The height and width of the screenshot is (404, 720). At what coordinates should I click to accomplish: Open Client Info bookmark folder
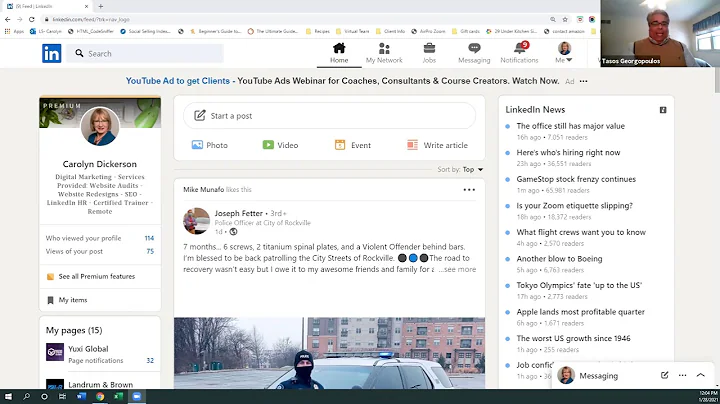tap(390, 31)
